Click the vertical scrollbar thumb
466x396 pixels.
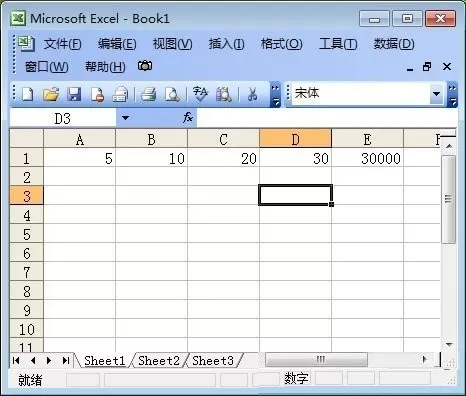pyautogui.click(x=449, y=199)
